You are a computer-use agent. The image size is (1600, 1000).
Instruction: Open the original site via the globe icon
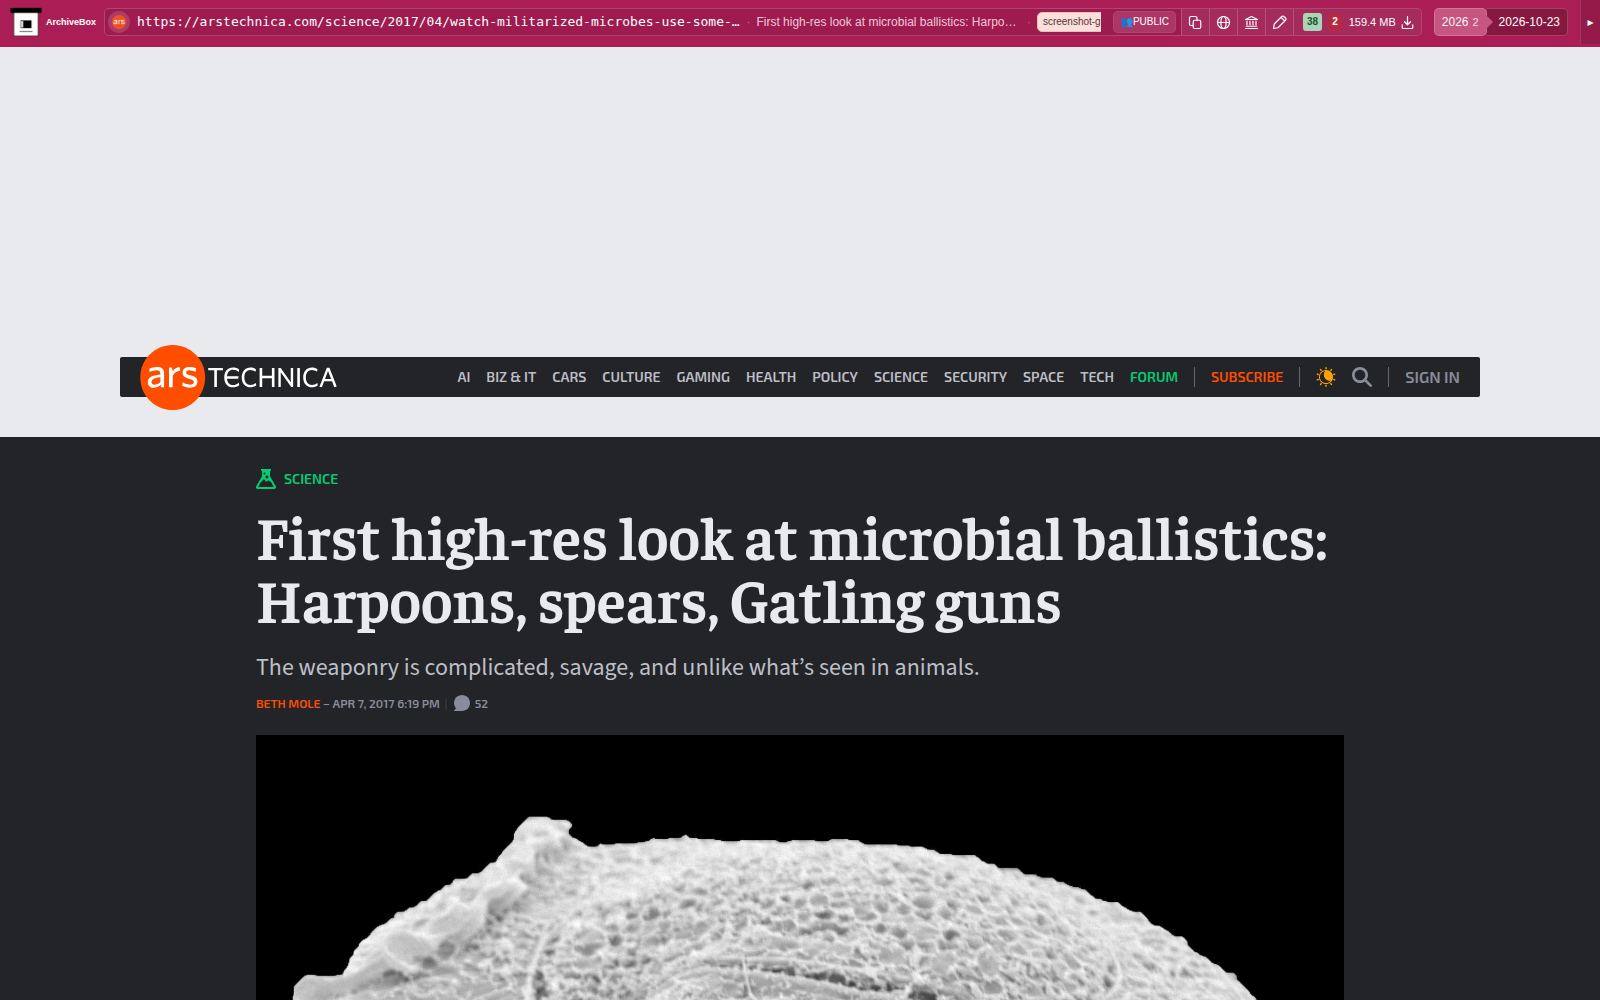1223,22
